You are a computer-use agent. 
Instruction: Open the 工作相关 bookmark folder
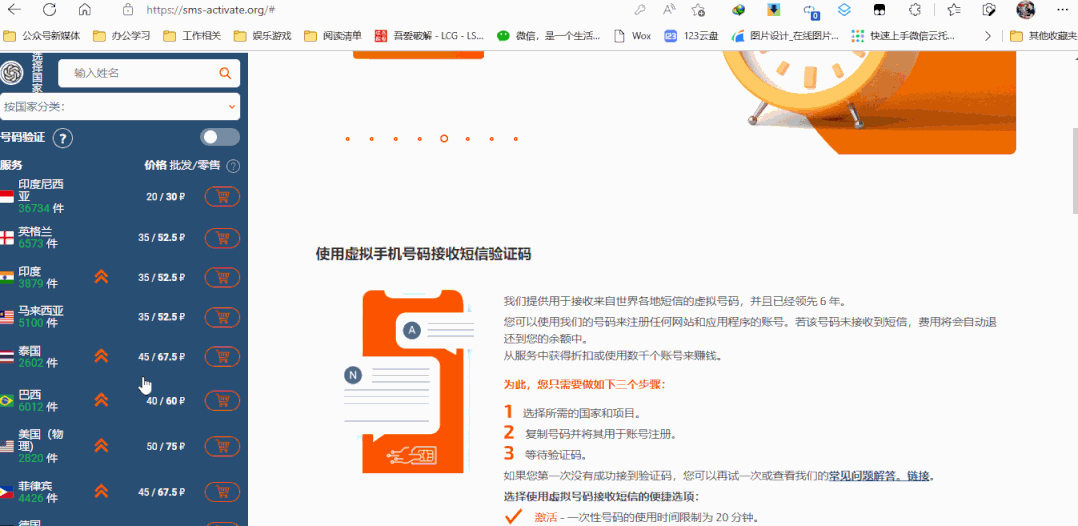click(x=192, y=36)
